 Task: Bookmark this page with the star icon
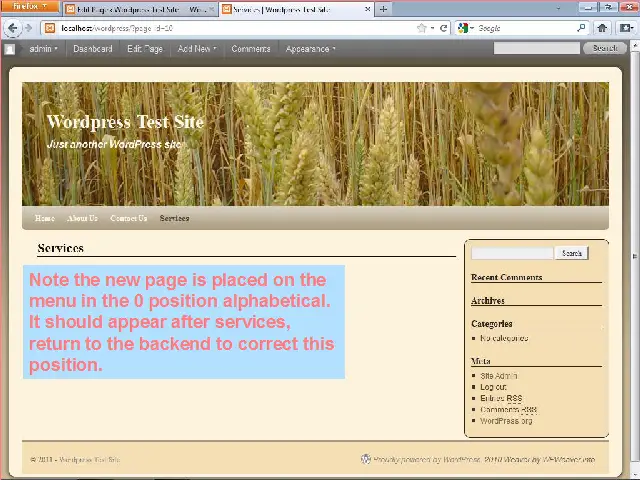pyautogui.click(x=422, y=28)
